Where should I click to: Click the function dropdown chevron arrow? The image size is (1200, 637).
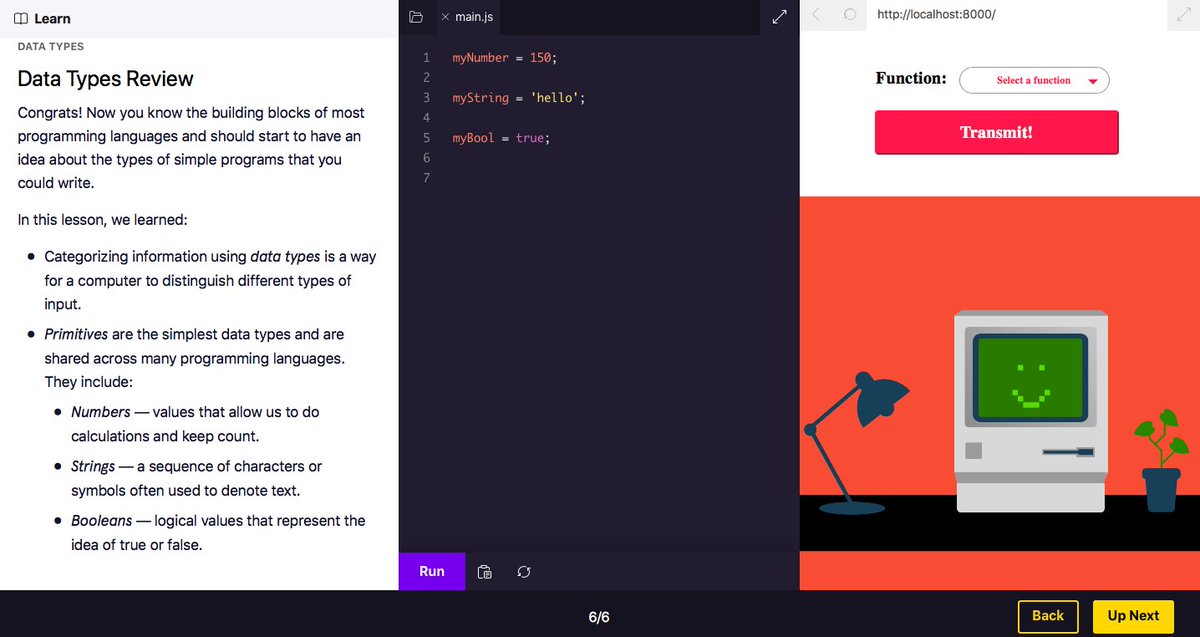pyautogui.click(x=1094, y=80)
